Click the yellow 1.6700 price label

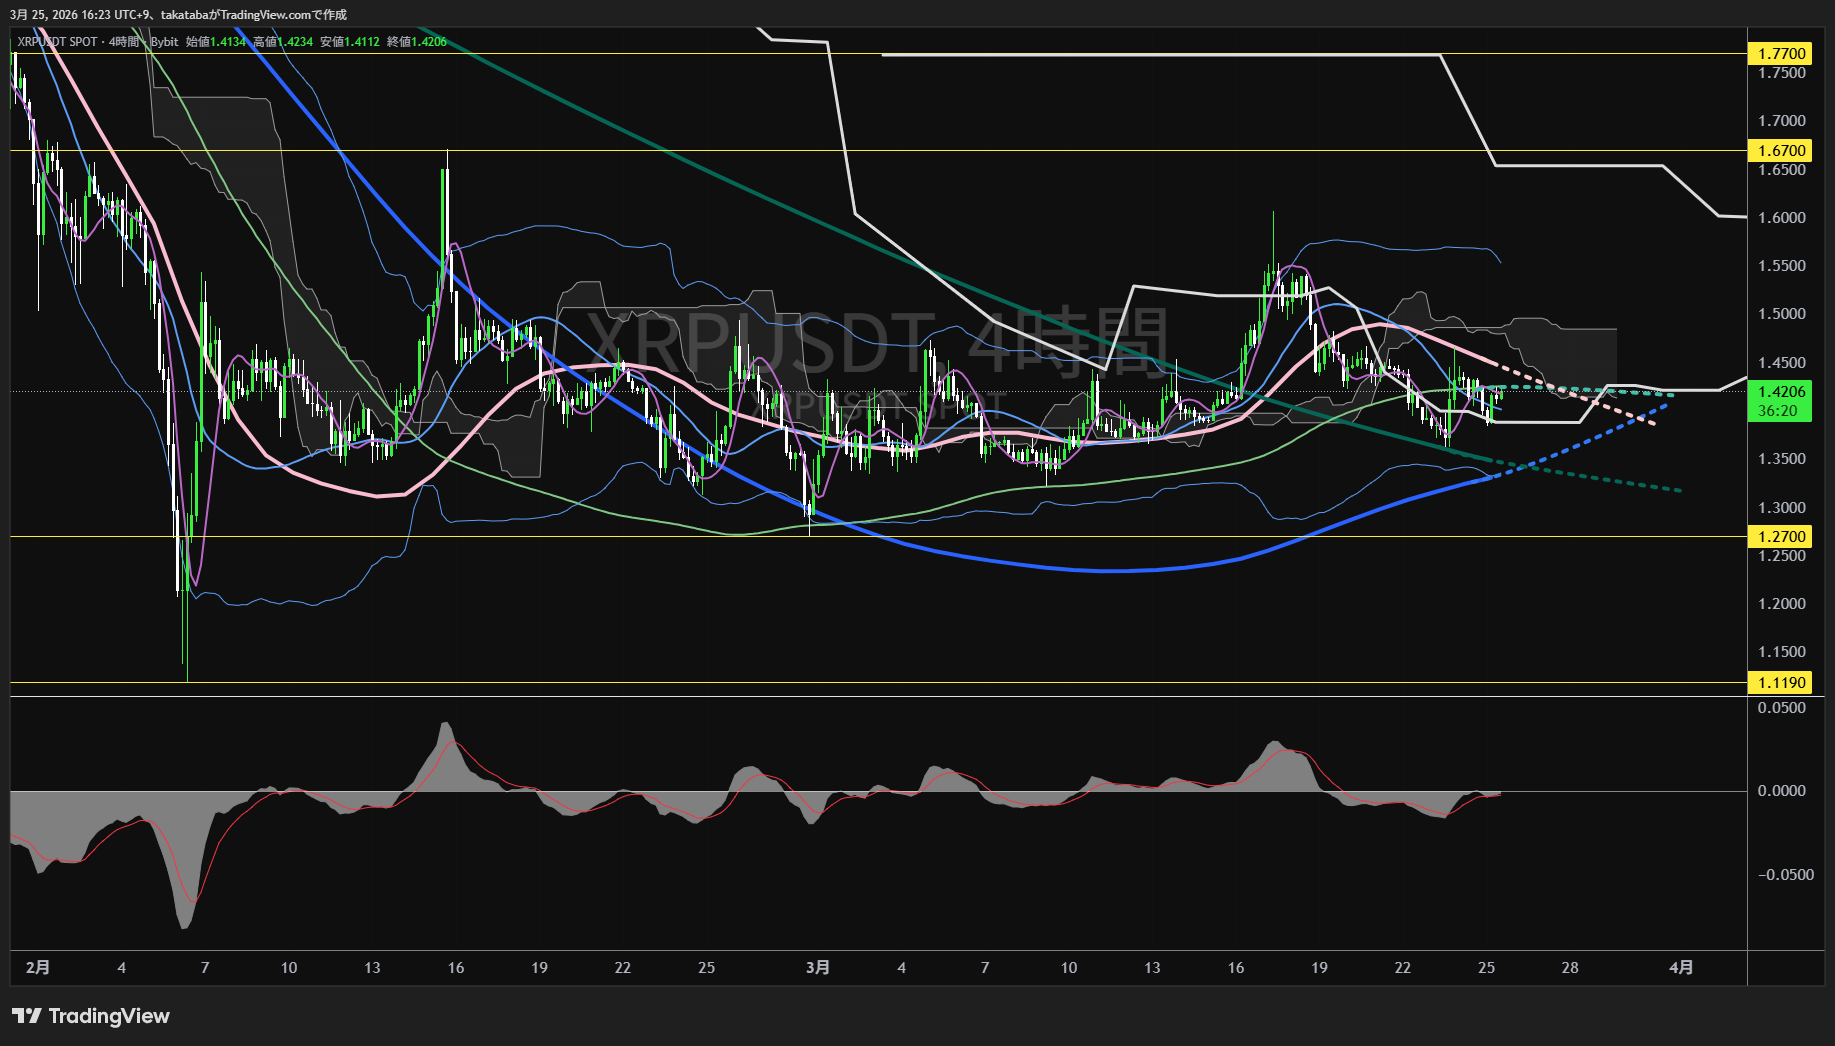[1781, 151]
